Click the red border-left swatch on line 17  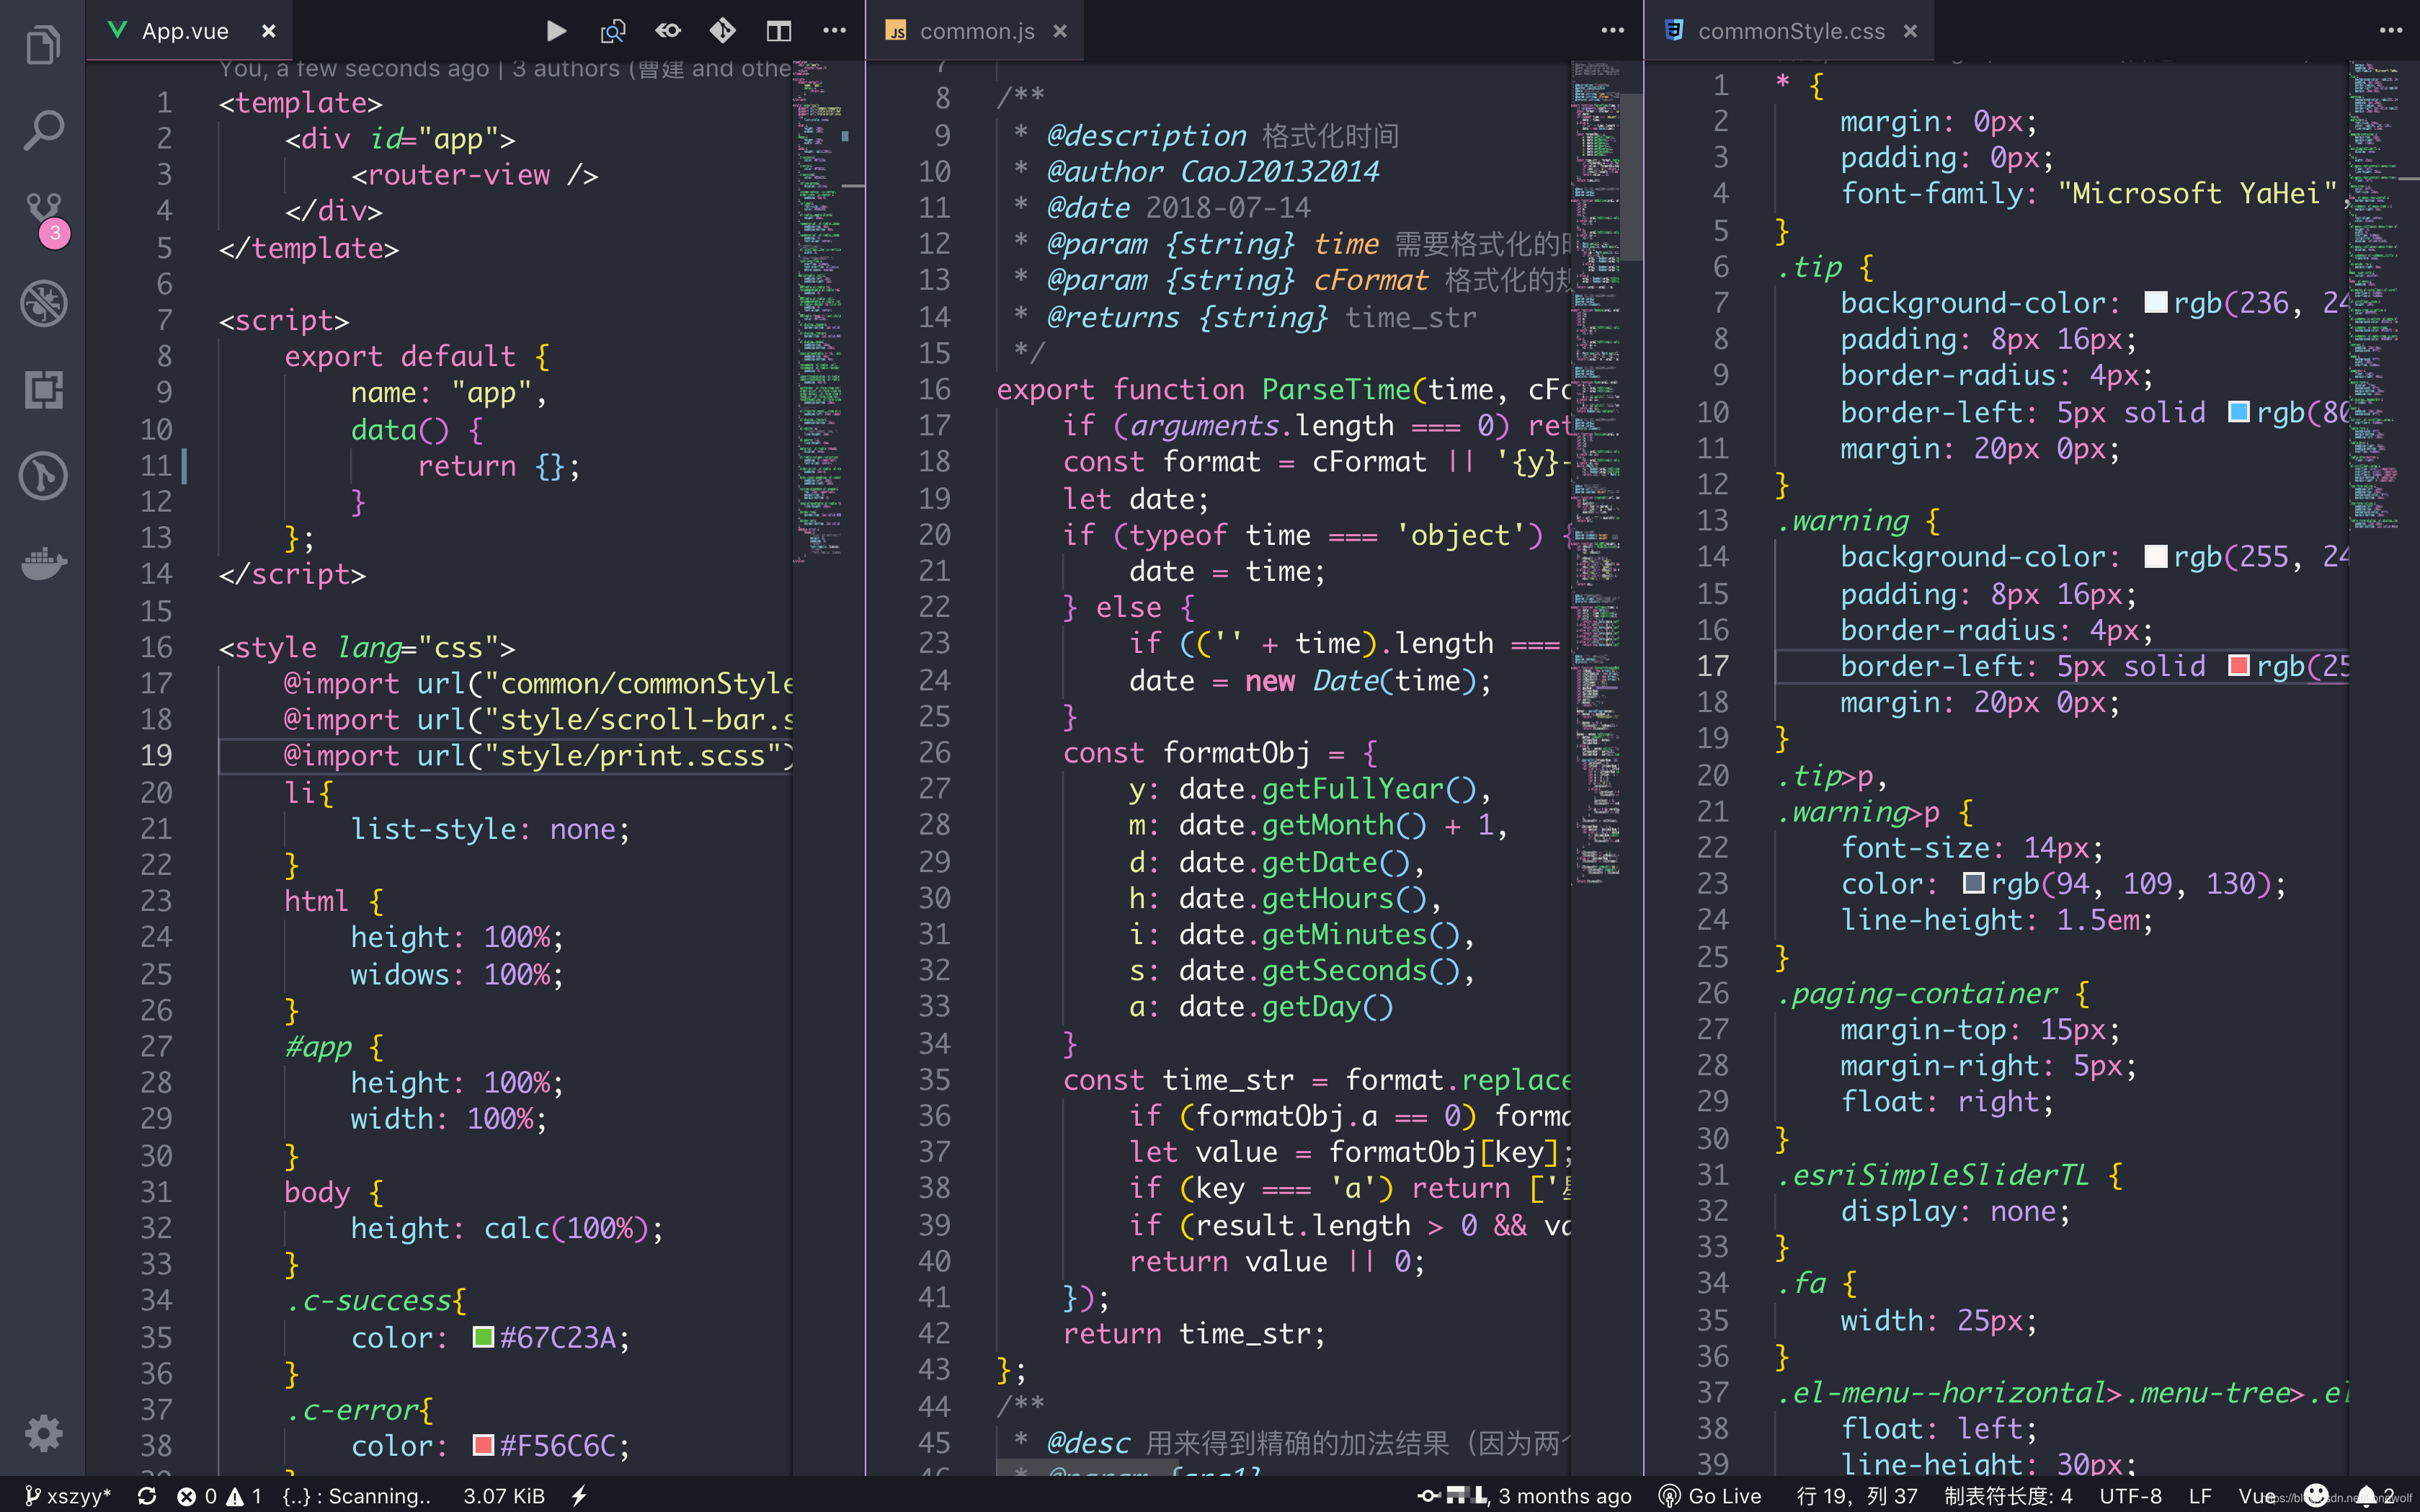pyautogui.click(x=2239, y=666)
